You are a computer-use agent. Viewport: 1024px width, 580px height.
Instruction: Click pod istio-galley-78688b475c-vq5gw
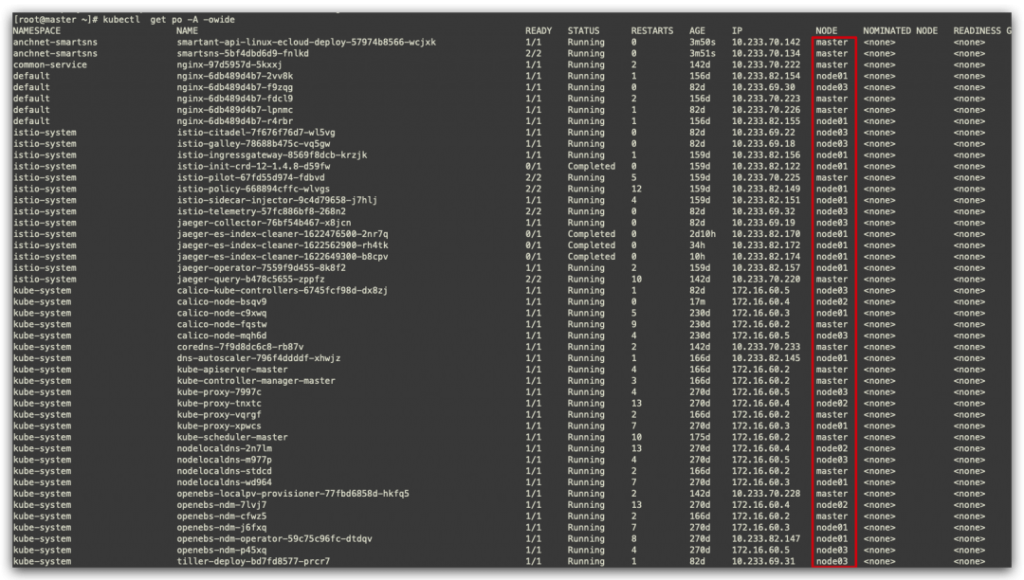coord(253,144)
